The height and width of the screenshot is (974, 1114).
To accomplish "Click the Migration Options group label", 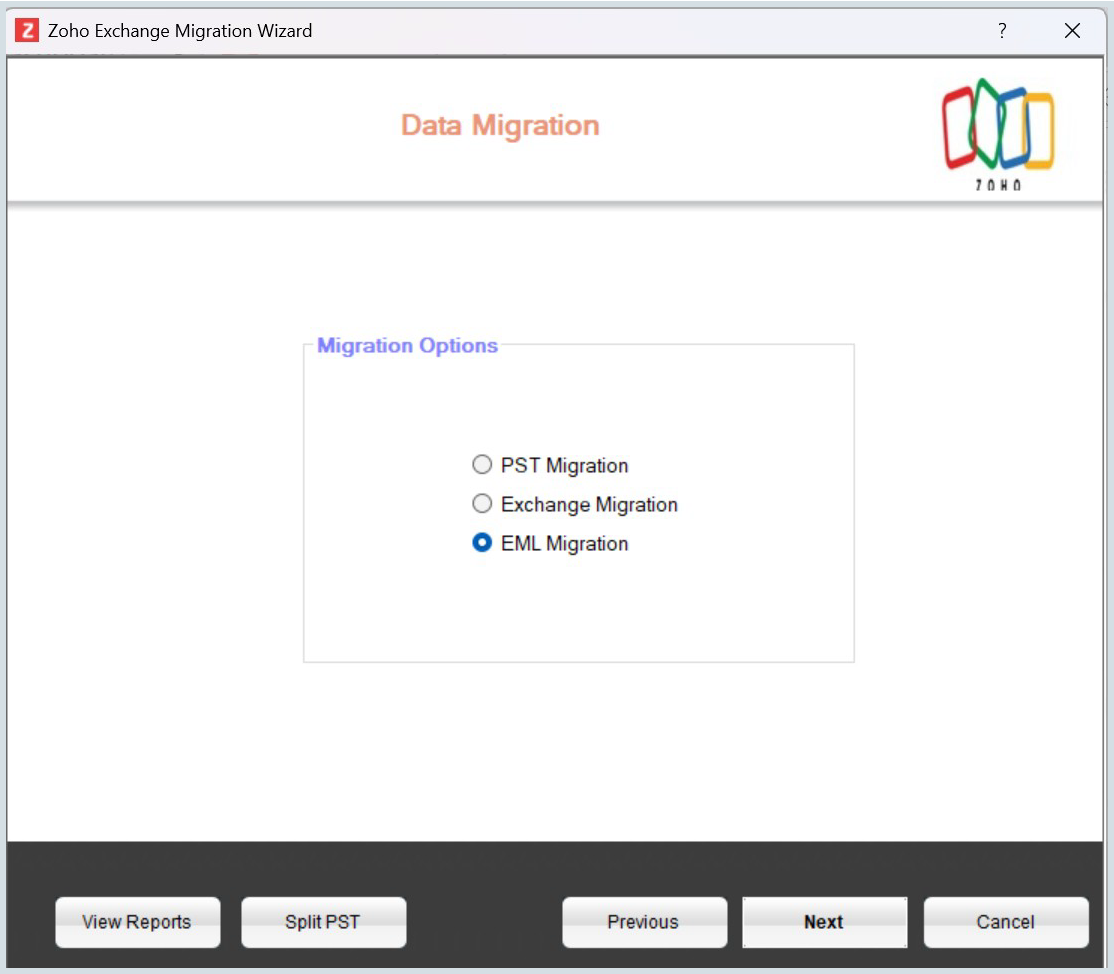I will 407,345.
